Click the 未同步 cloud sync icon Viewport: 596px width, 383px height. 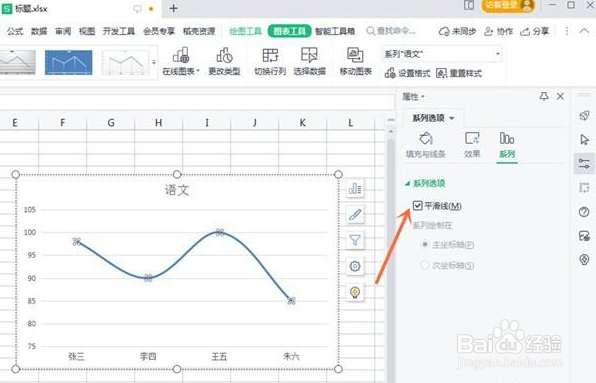point(444,32)
